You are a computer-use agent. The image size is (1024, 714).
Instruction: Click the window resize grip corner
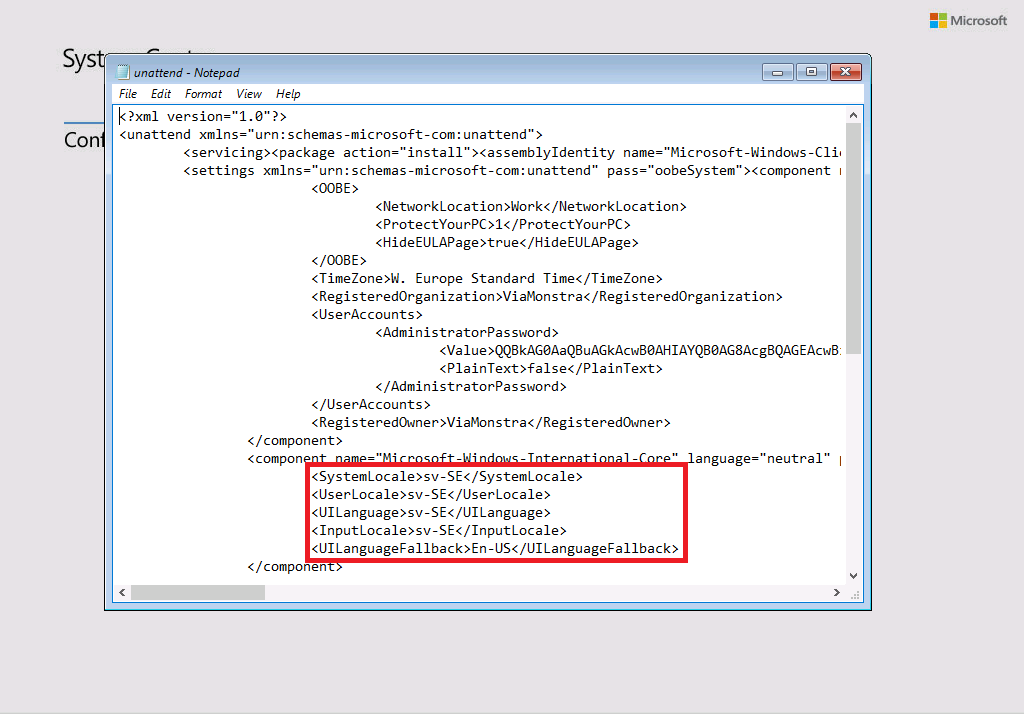click(854, 594)
